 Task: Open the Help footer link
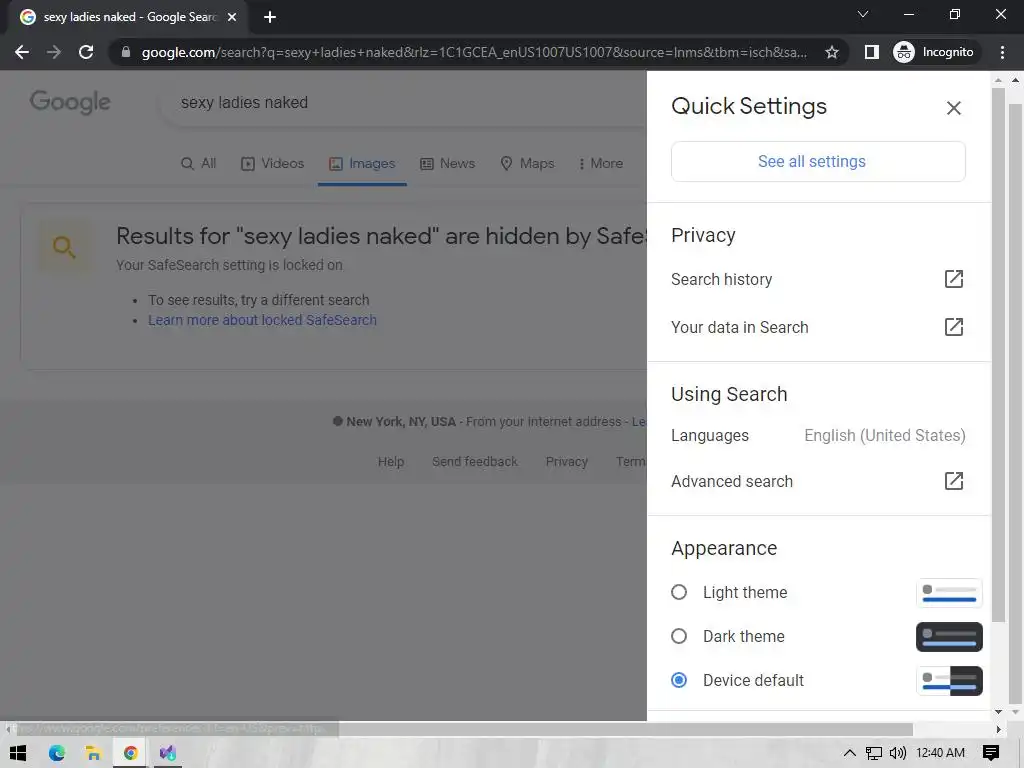tap(391, 462)
